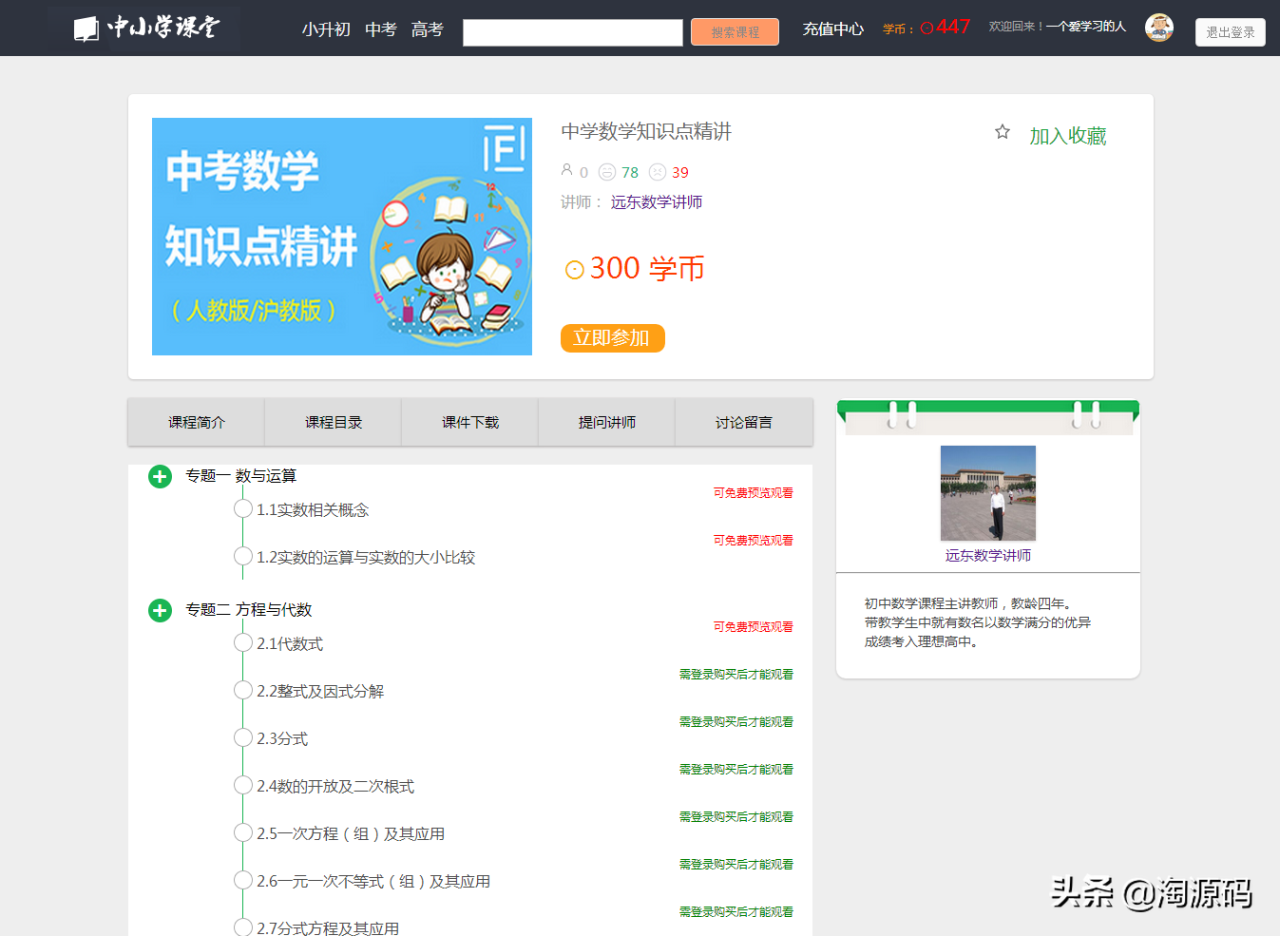This screenshot has height=936, width=1280.
Task: Click the course title 中学数学知识点精讲
Action: 646,131
